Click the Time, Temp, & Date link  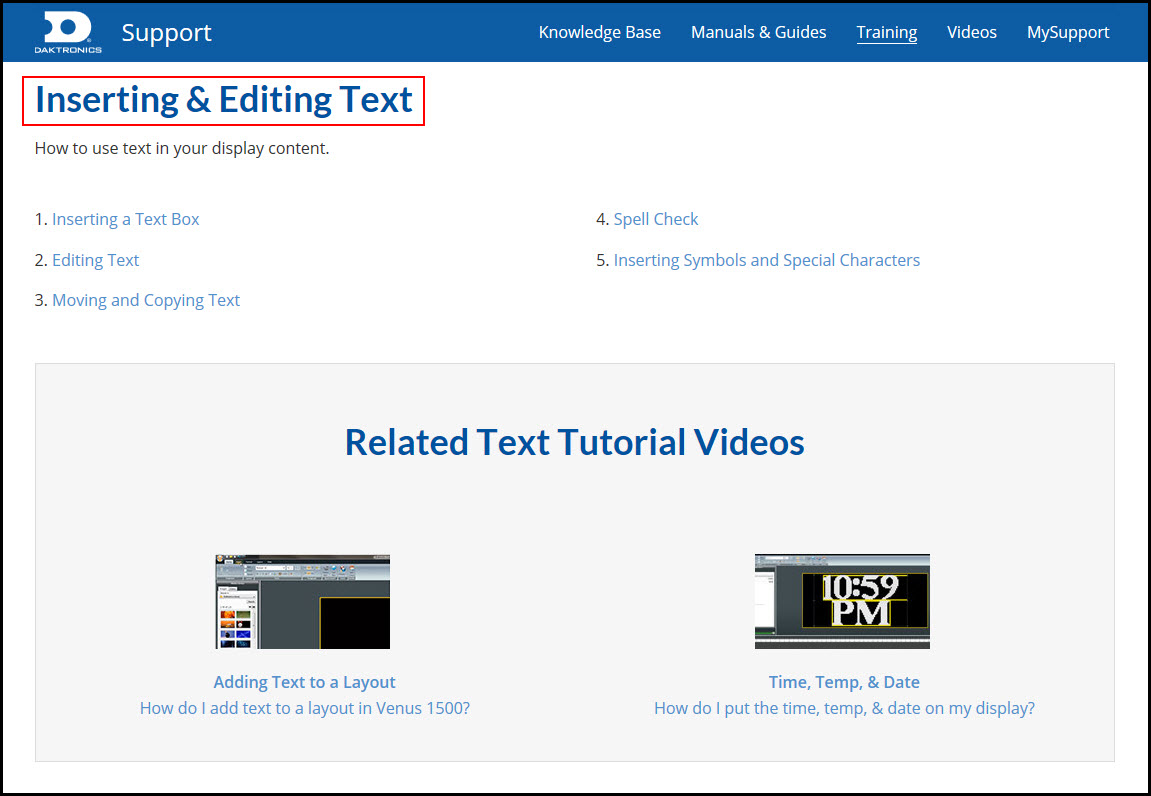(843, 681)
